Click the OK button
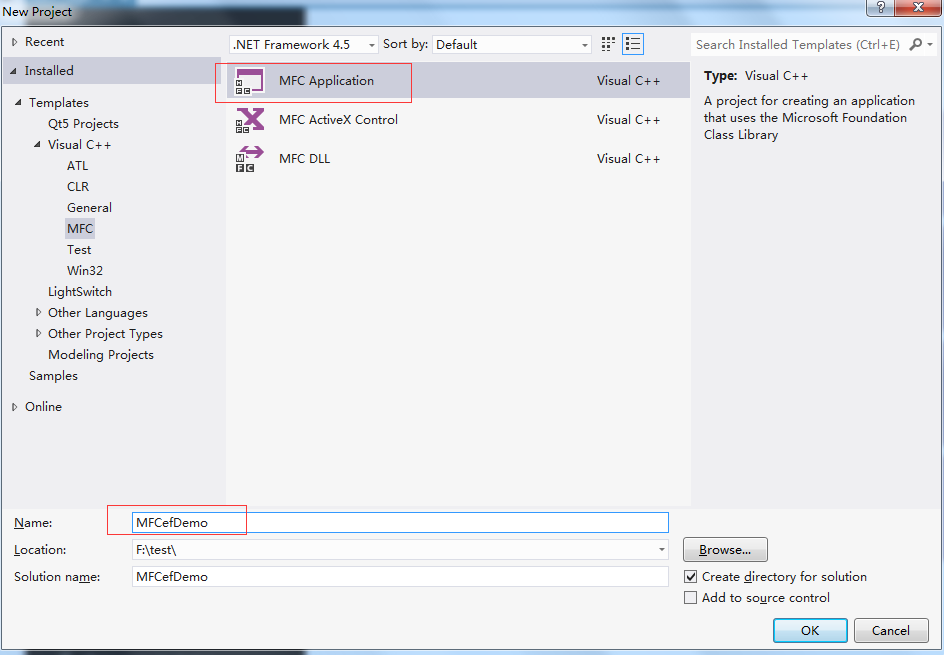This screenshot has width=944, height=655. pos(810,630)
